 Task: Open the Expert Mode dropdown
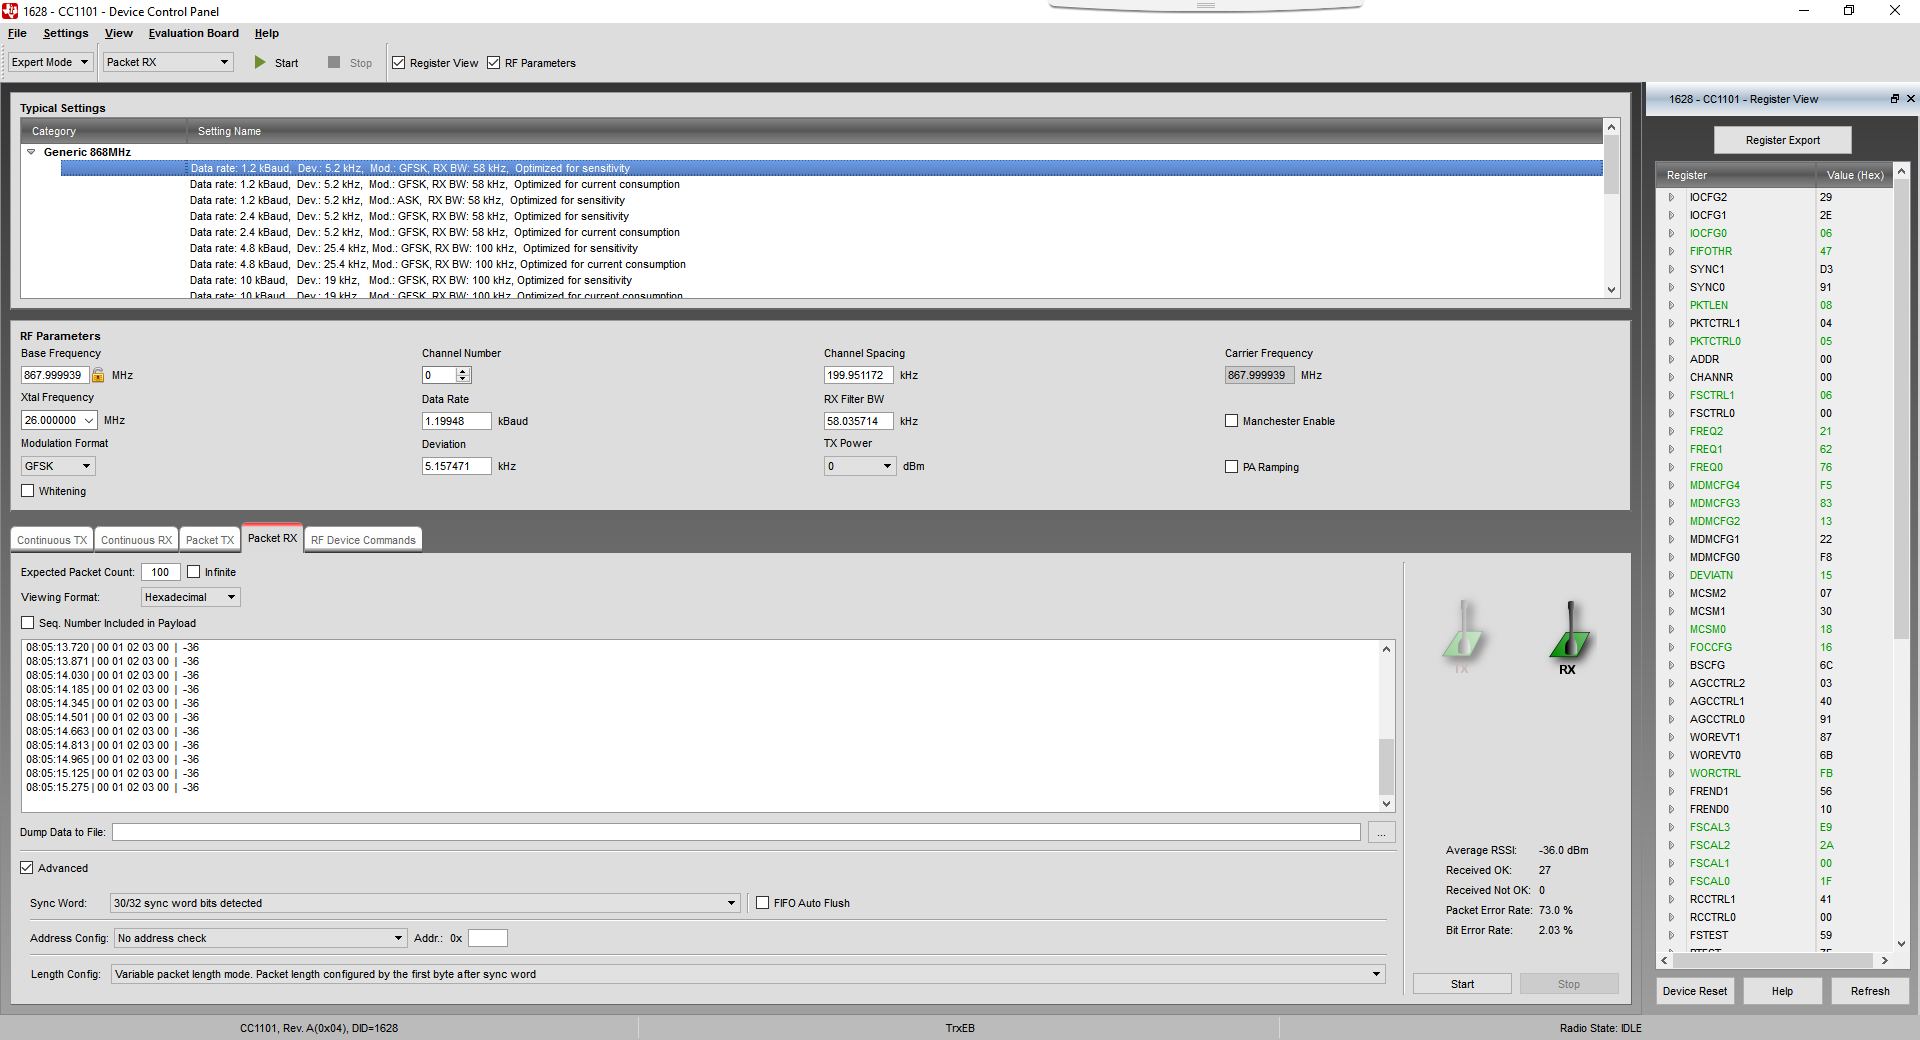point(51,62)
